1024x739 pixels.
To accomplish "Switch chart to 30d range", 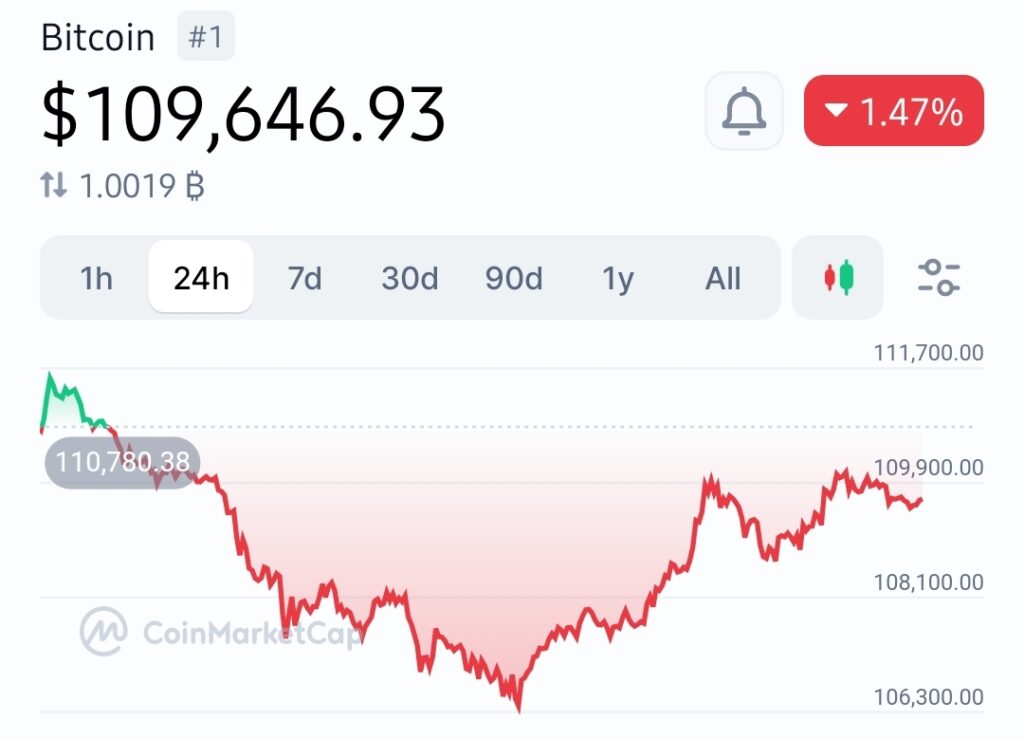I will click(x=409, y=278).
